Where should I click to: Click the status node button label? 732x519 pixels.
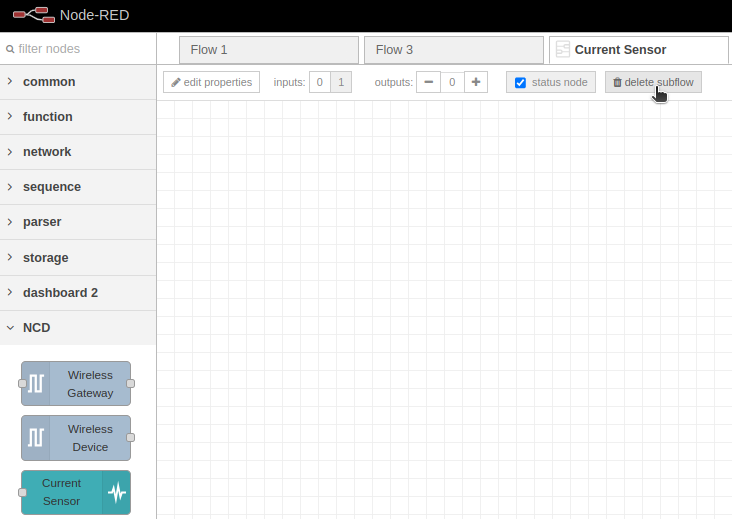coord(559,83)
